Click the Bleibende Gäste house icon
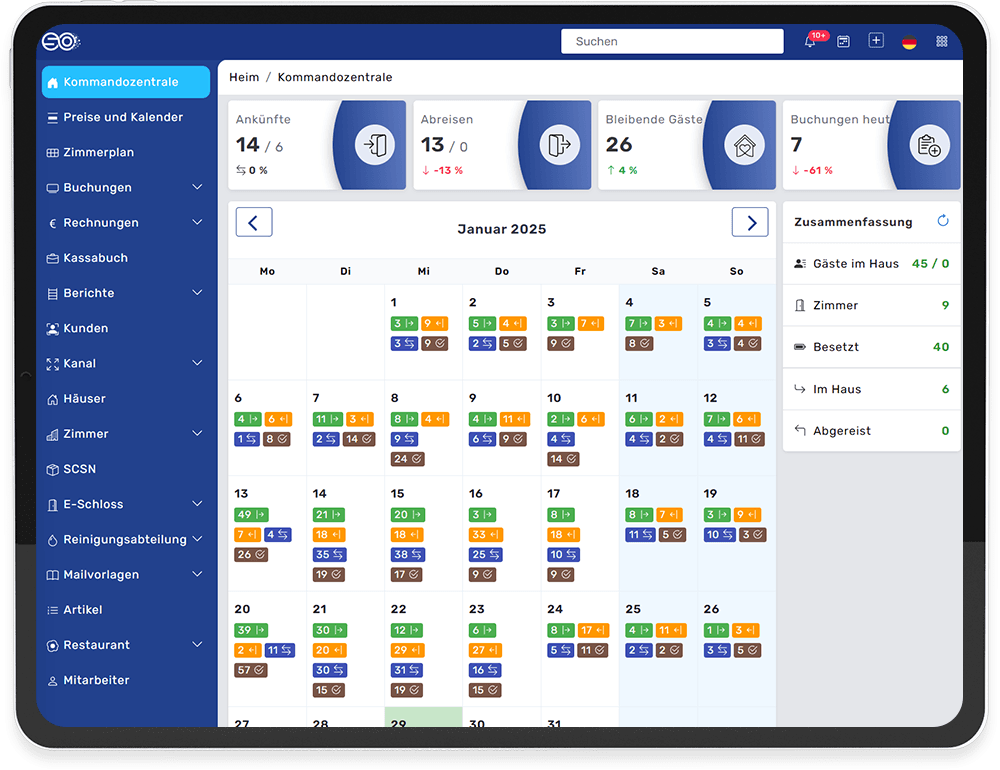 coord(744,145)
